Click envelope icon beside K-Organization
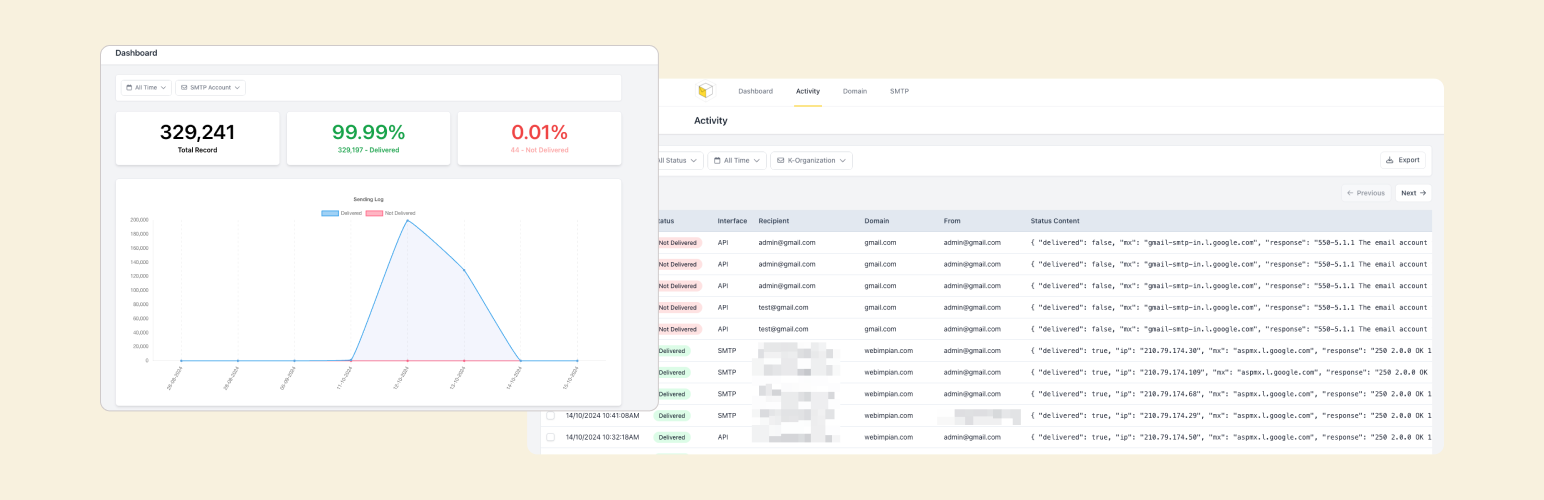 (781, 160)
